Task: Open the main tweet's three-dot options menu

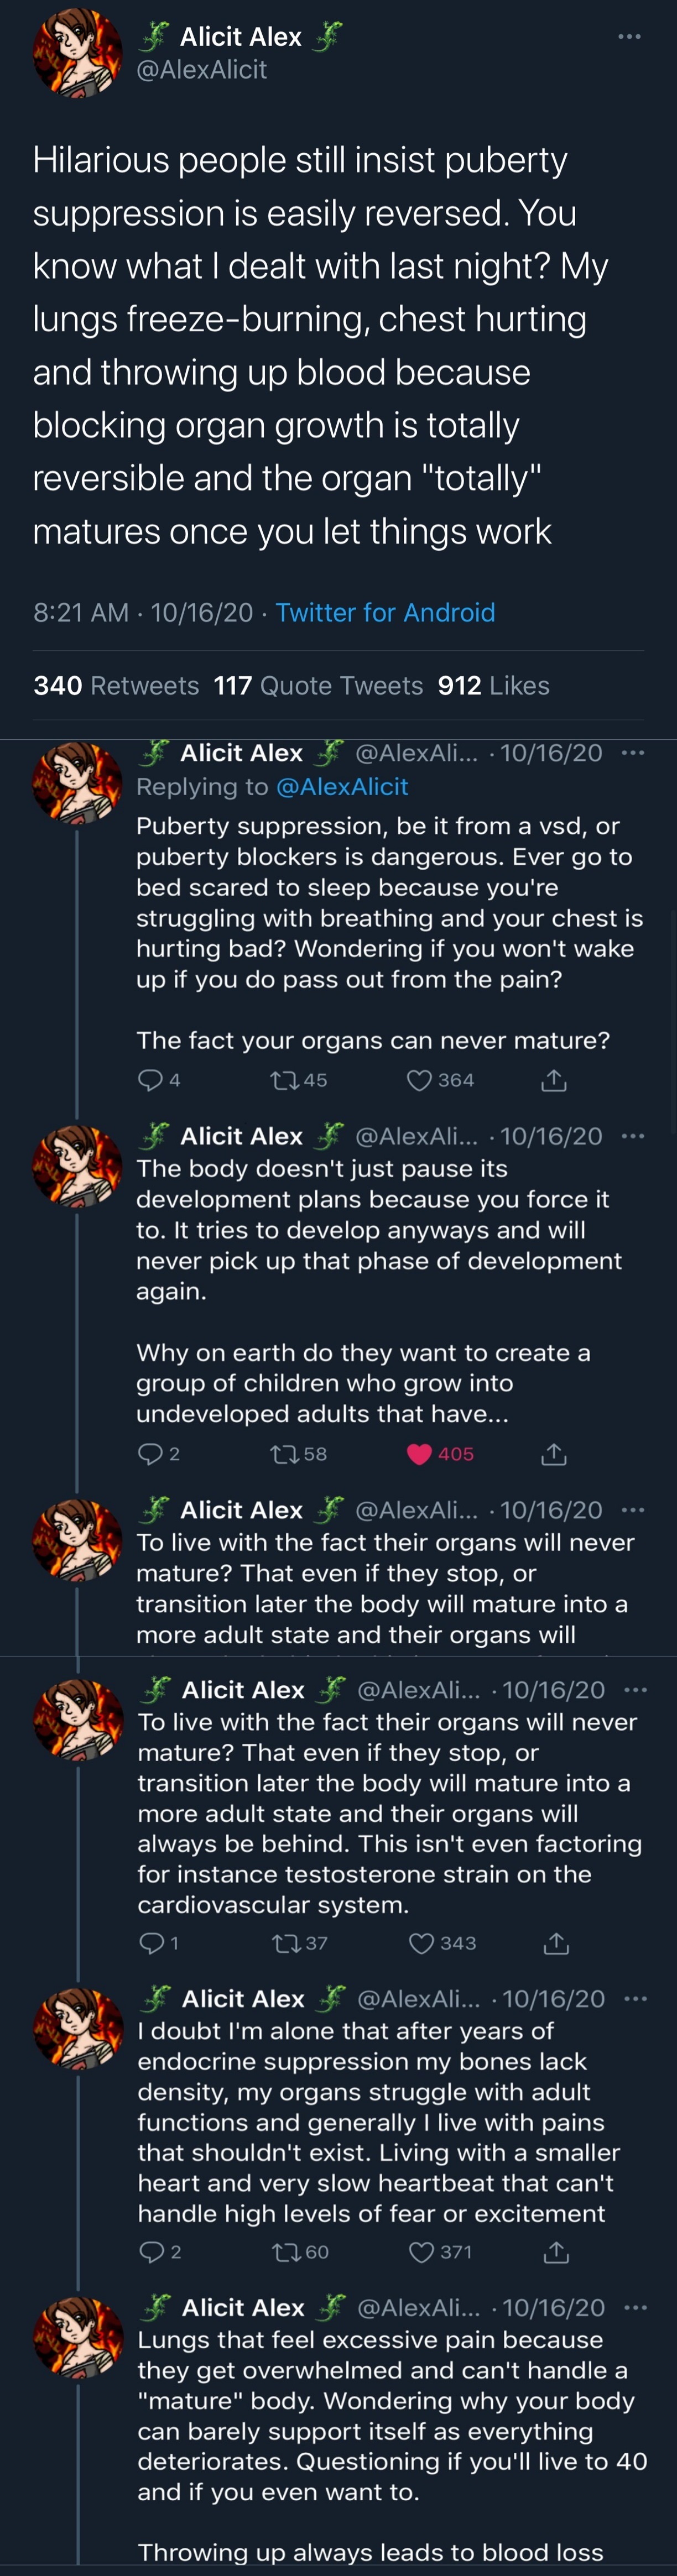Action: coord(628,37)
